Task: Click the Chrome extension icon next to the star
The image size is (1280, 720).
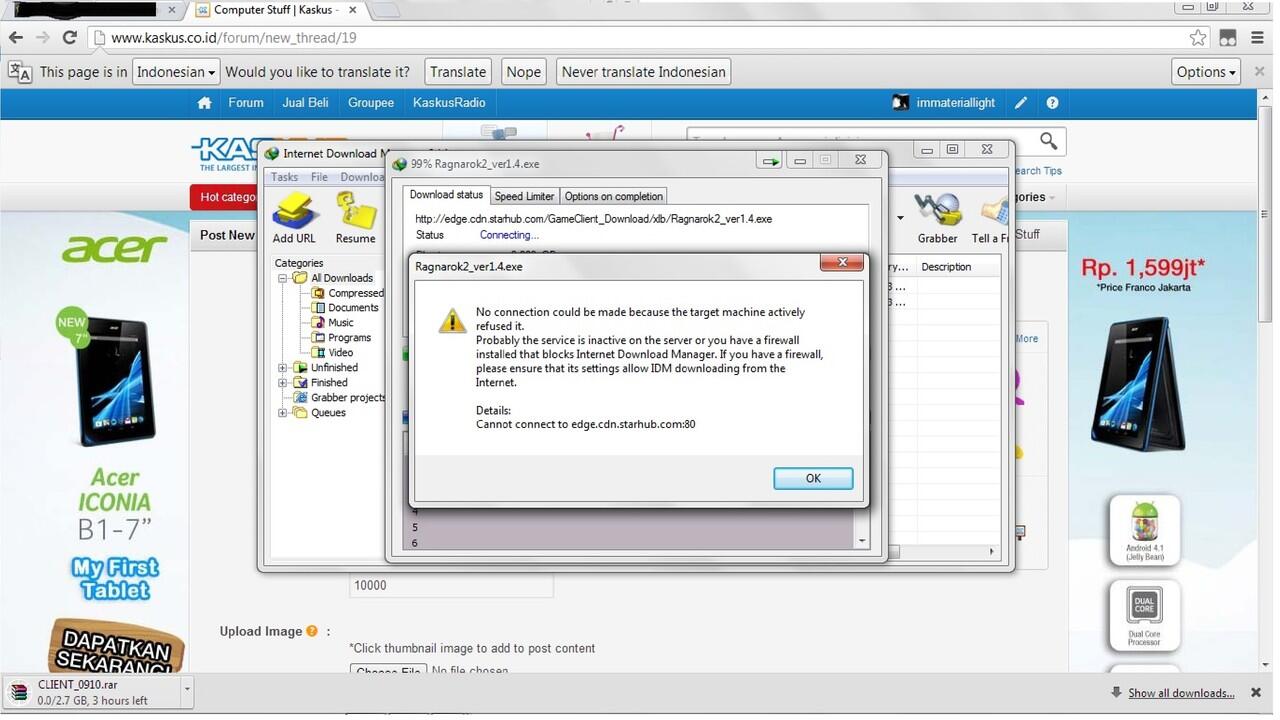Action: coord(1228,38)
